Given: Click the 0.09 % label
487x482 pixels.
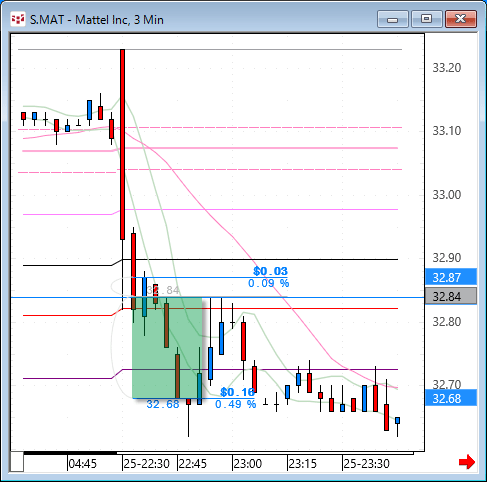Looking at the screenshot, I should (x=269, y=283).
